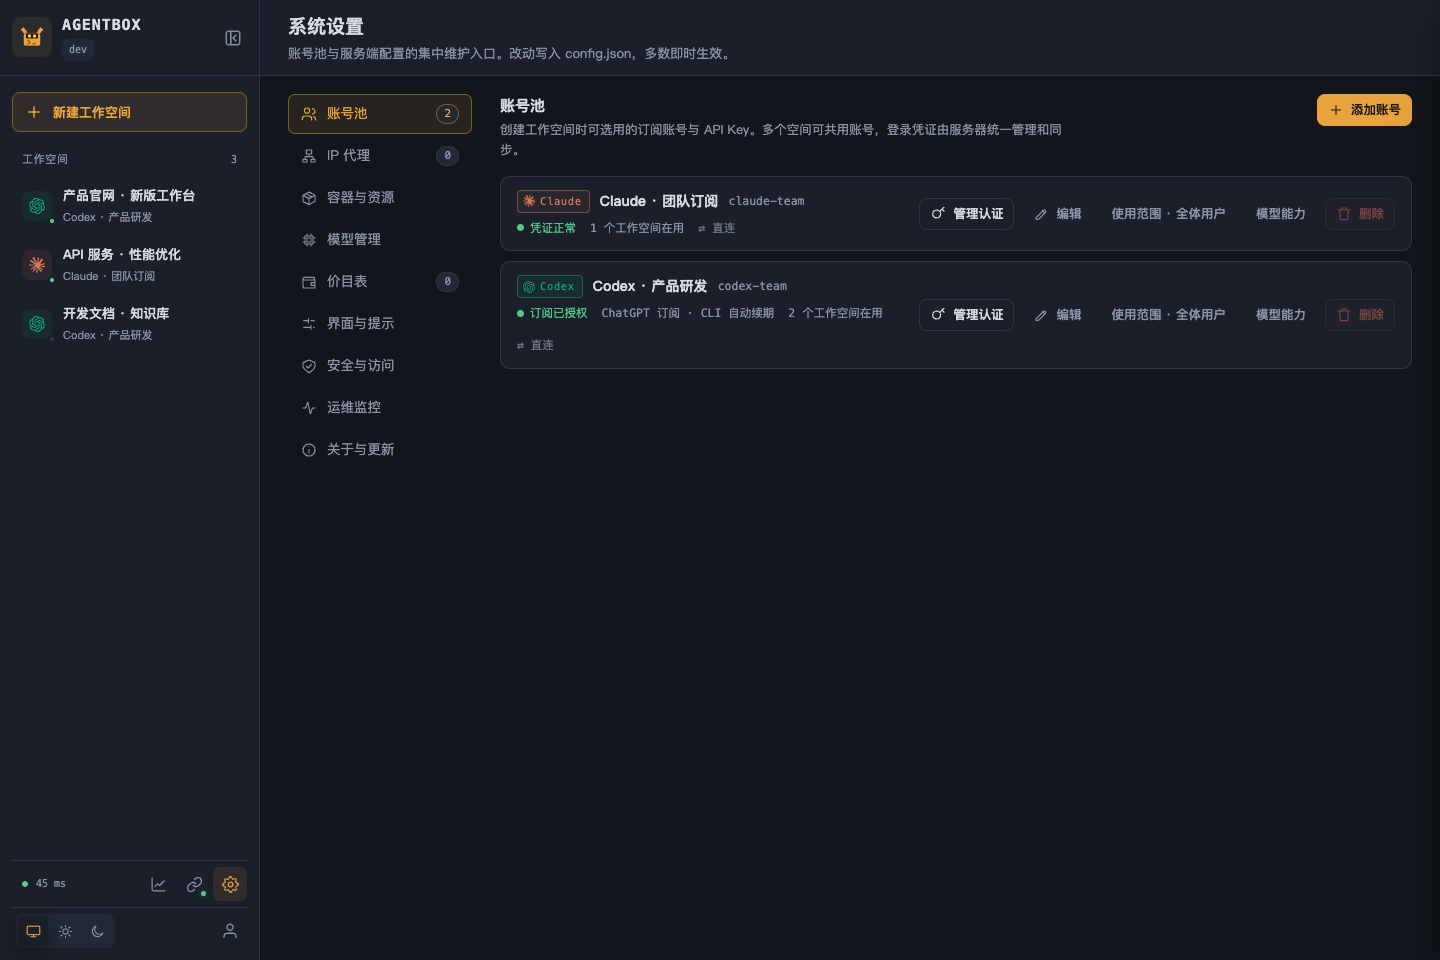Click the AgentBox logo icon
Viewport: 1440px width, 960px height.
[x=32, y=37]
